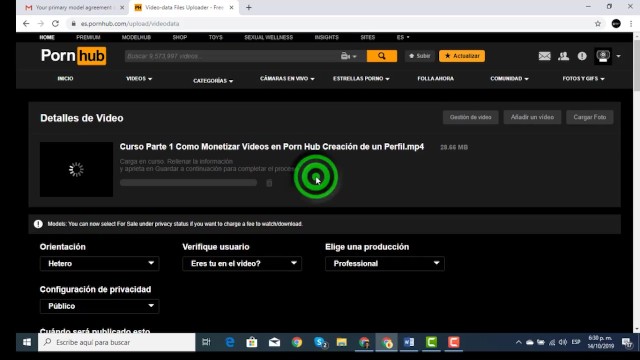Screen dimensions: 640x360
Task: Open Skype from taskbar
Action: 320,342
